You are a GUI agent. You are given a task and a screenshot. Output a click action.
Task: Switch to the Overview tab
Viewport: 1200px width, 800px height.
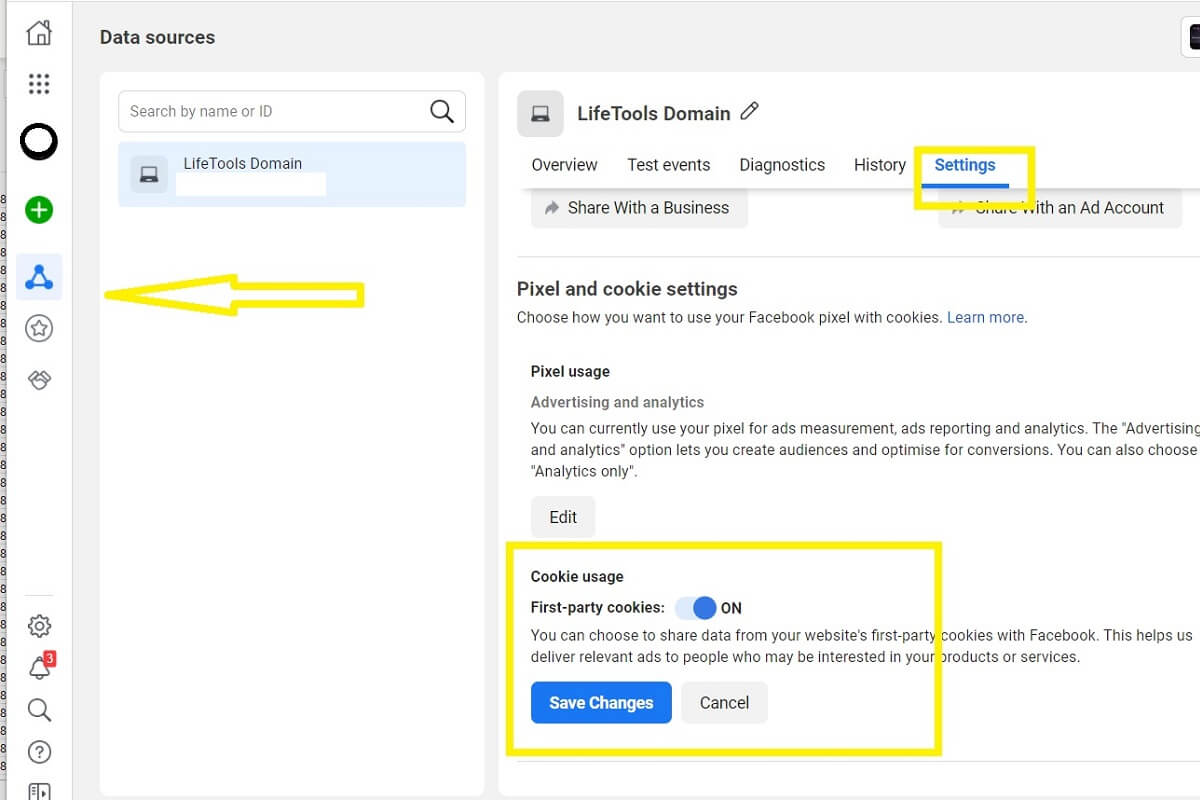point(564,165)
